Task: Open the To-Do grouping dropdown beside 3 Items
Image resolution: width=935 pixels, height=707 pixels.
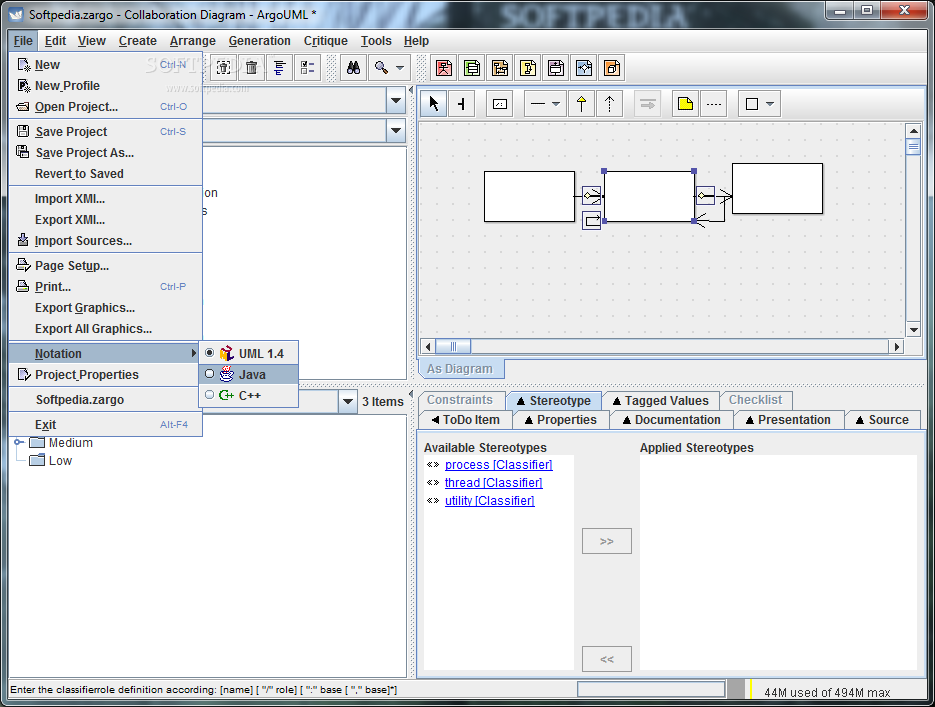Action: (x=348, y=401)
